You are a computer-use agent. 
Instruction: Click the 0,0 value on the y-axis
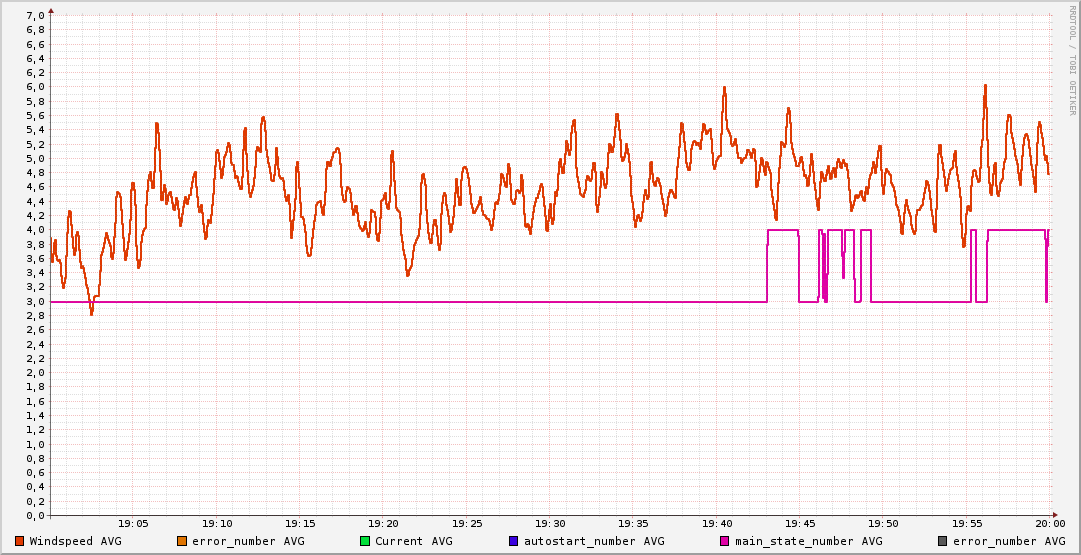(35, 515)
